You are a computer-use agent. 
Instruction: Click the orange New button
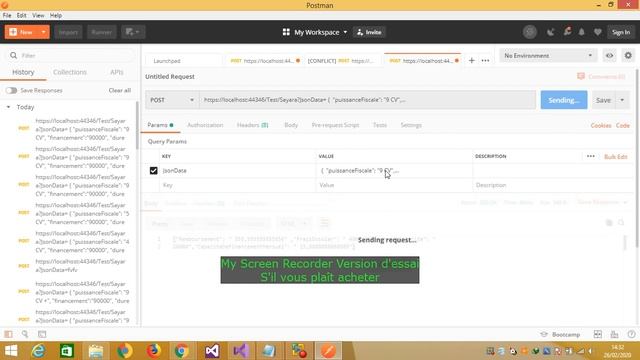21,32
